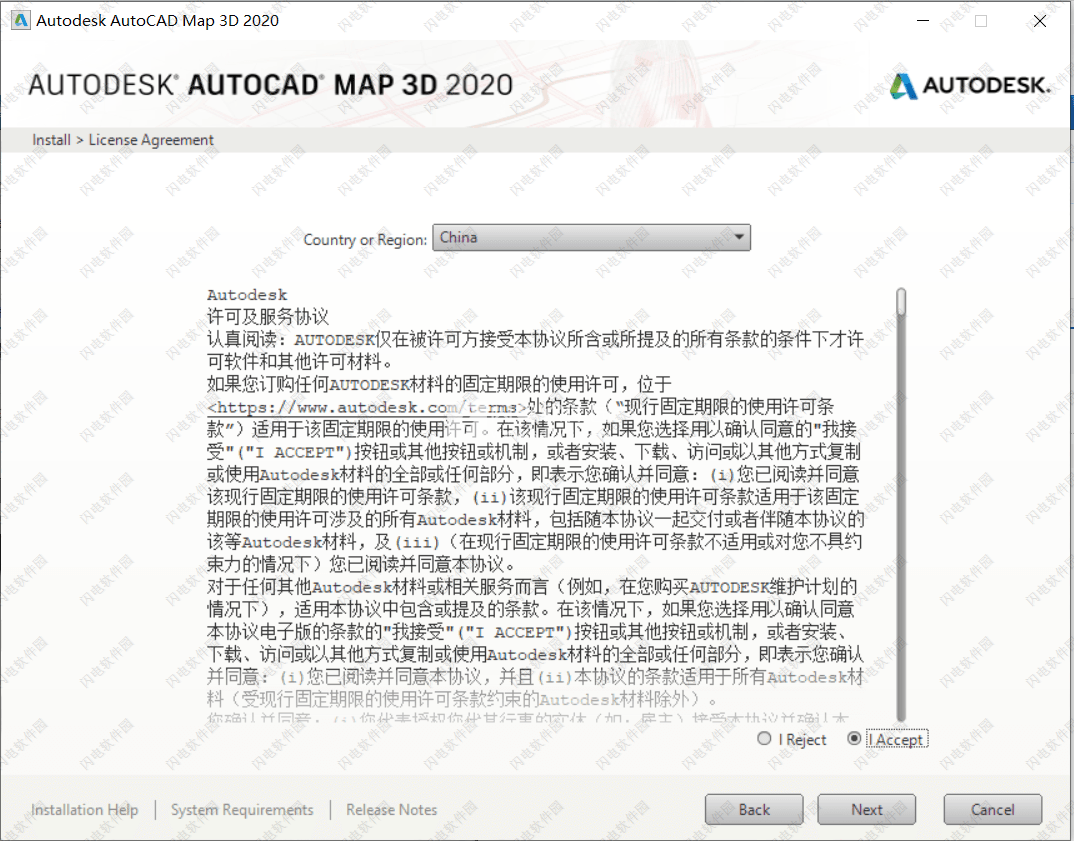Cancel the installation
This screenshot has width=1074, height=841.
pos(992,809)
